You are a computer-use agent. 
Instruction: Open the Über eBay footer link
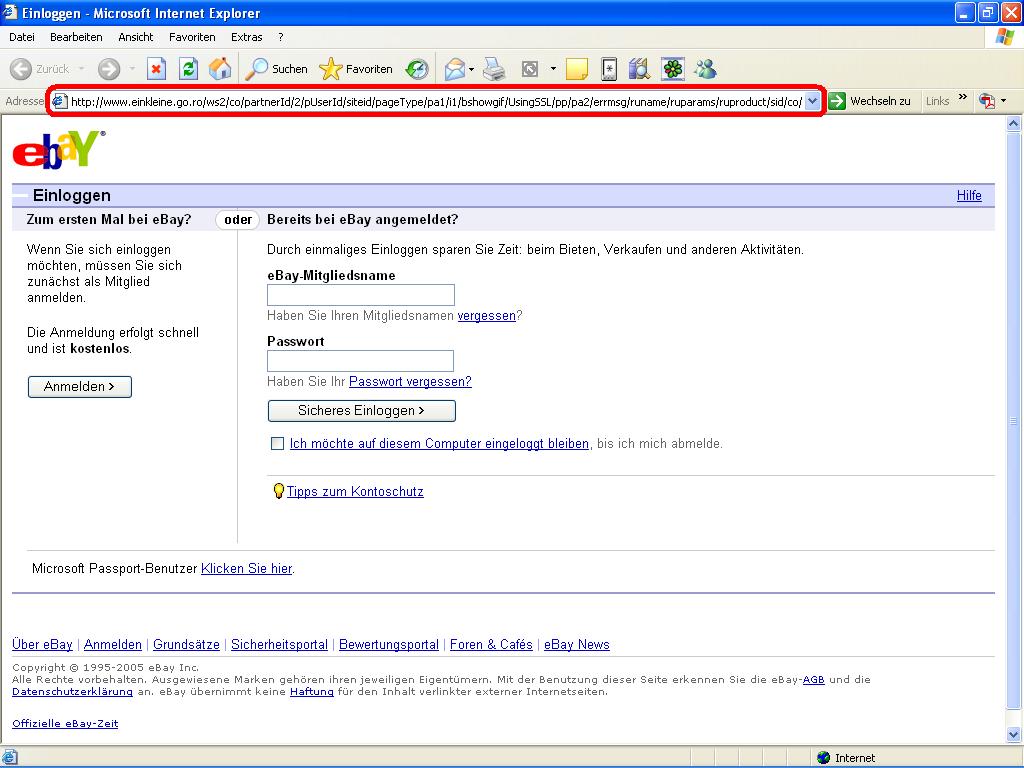(42, 645)
